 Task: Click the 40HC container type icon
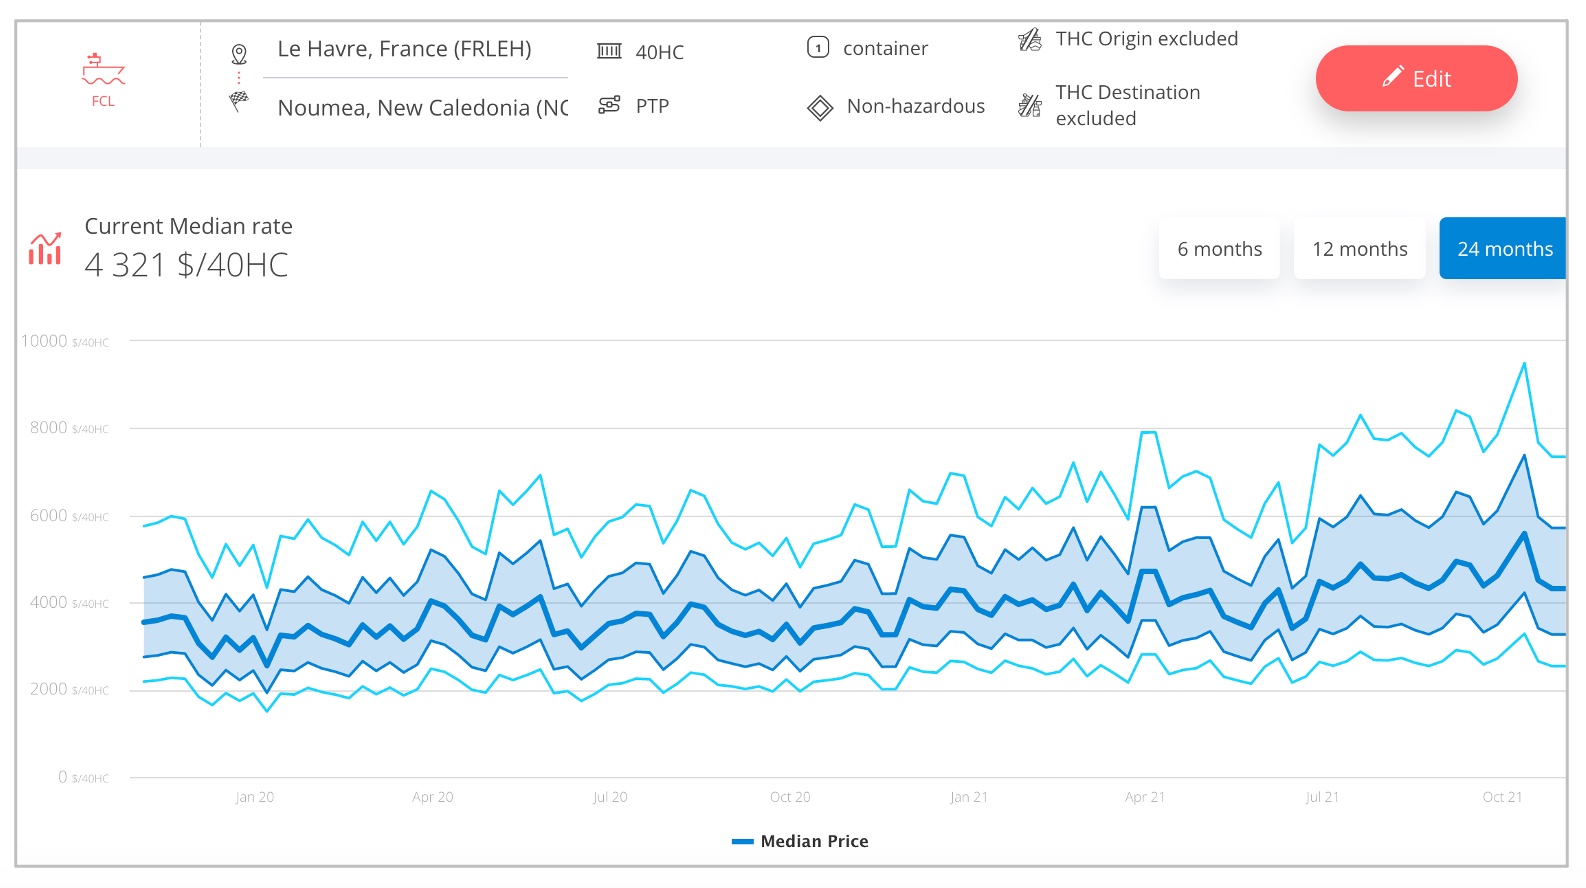point(609,51)
